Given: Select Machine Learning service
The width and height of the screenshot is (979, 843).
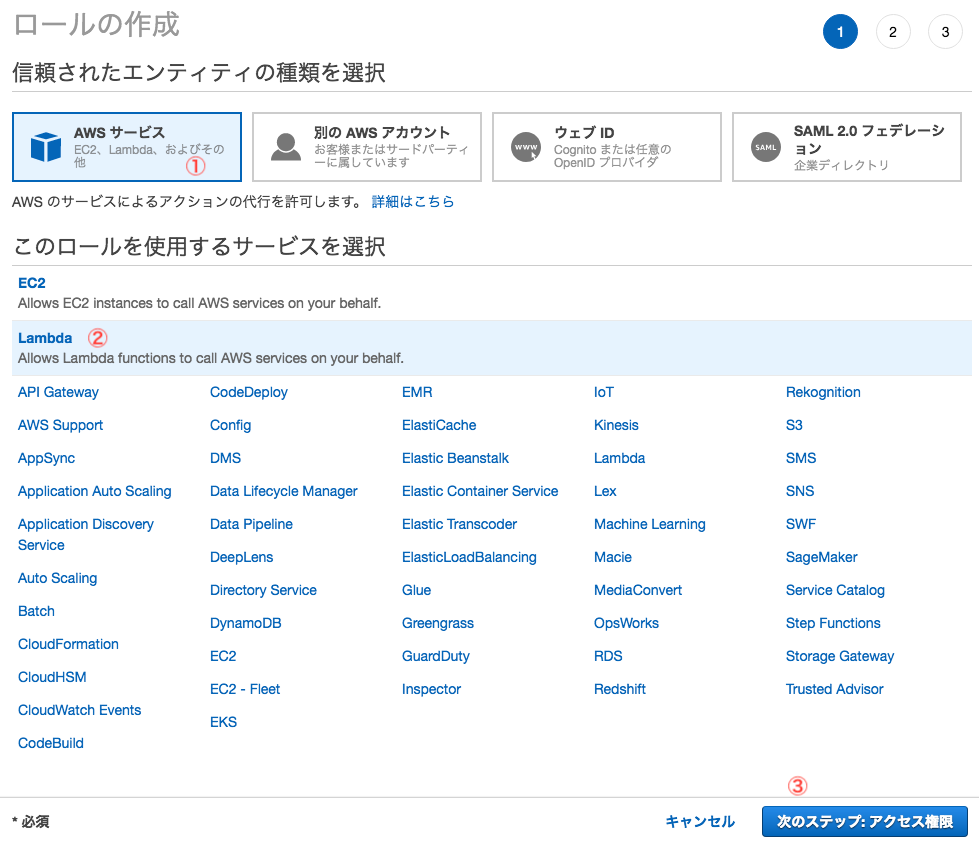Looking at the screenshot, I should 649,525.
